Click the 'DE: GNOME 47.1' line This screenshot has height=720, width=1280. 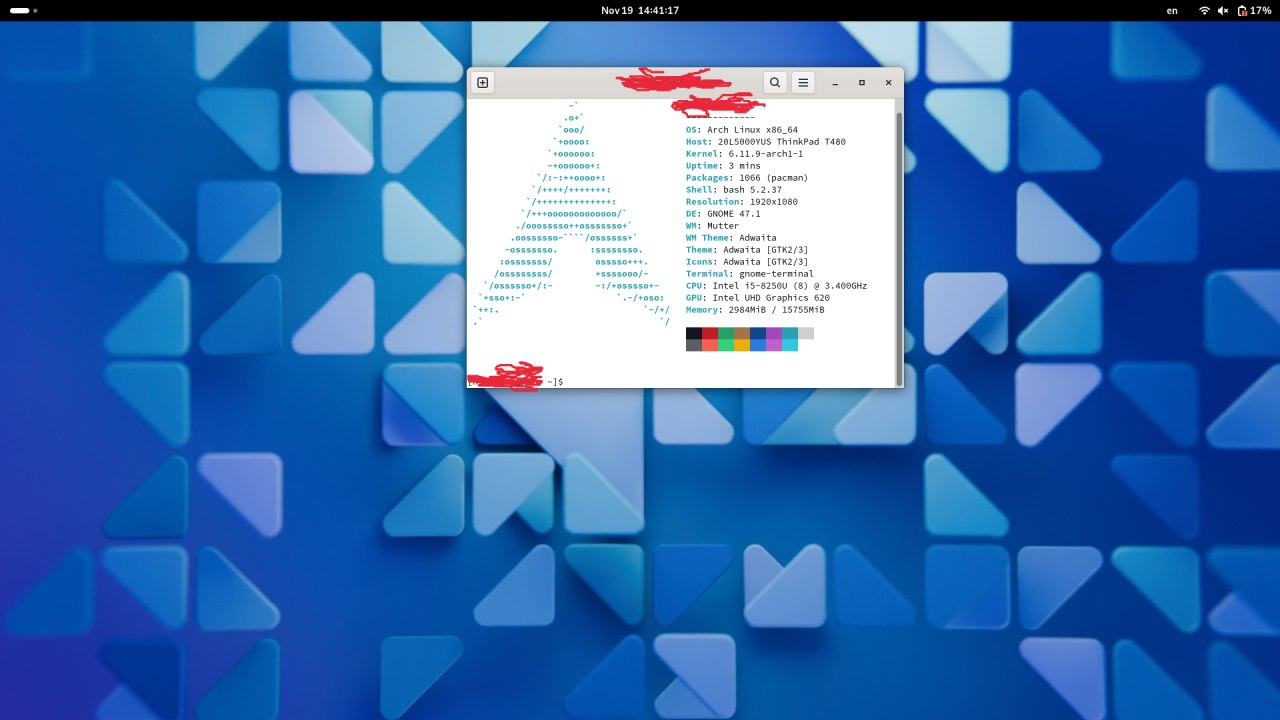723,214
